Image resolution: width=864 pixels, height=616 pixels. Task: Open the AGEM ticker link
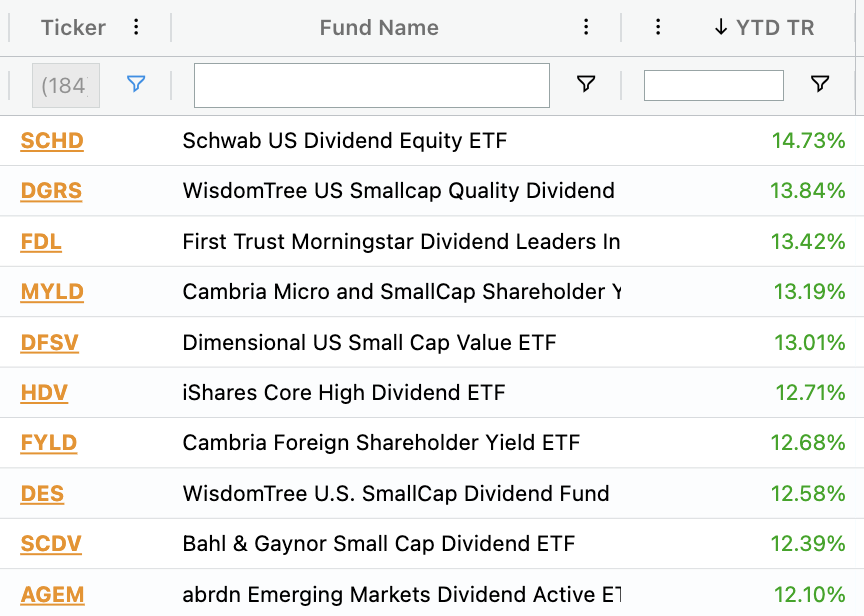pos(52,595)
